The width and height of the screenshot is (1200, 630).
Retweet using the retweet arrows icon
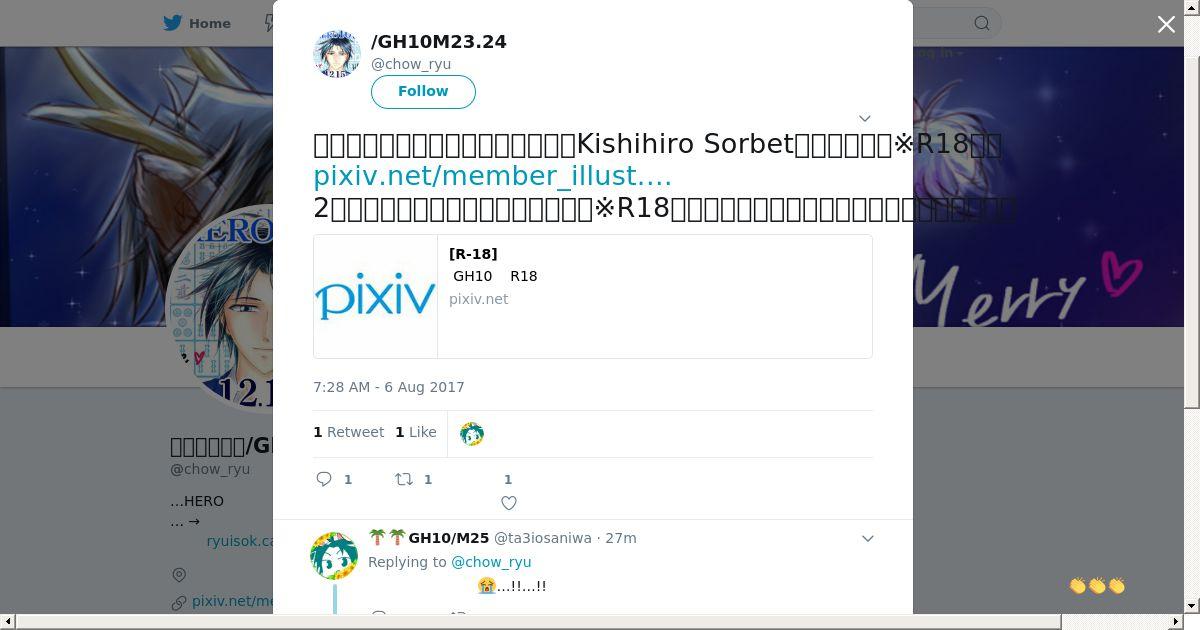coord(404,479)
